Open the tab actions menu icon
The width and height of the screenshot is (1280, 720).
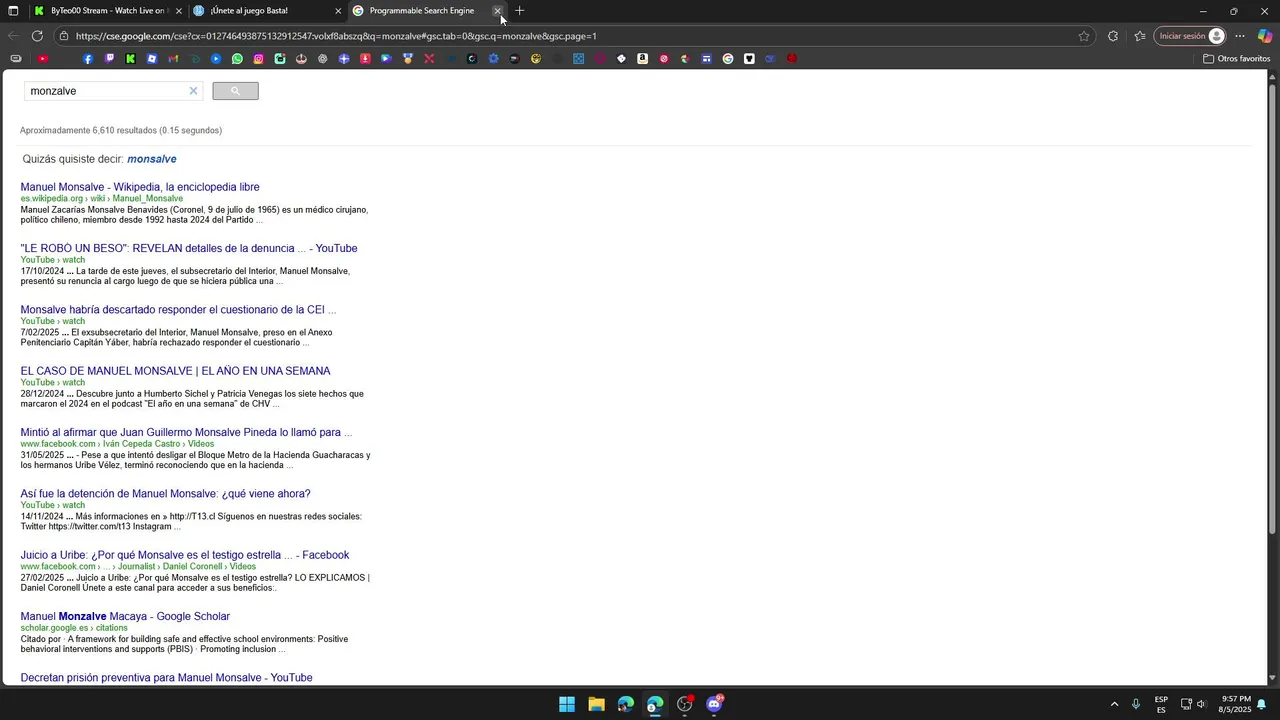[x=13, y=11]
